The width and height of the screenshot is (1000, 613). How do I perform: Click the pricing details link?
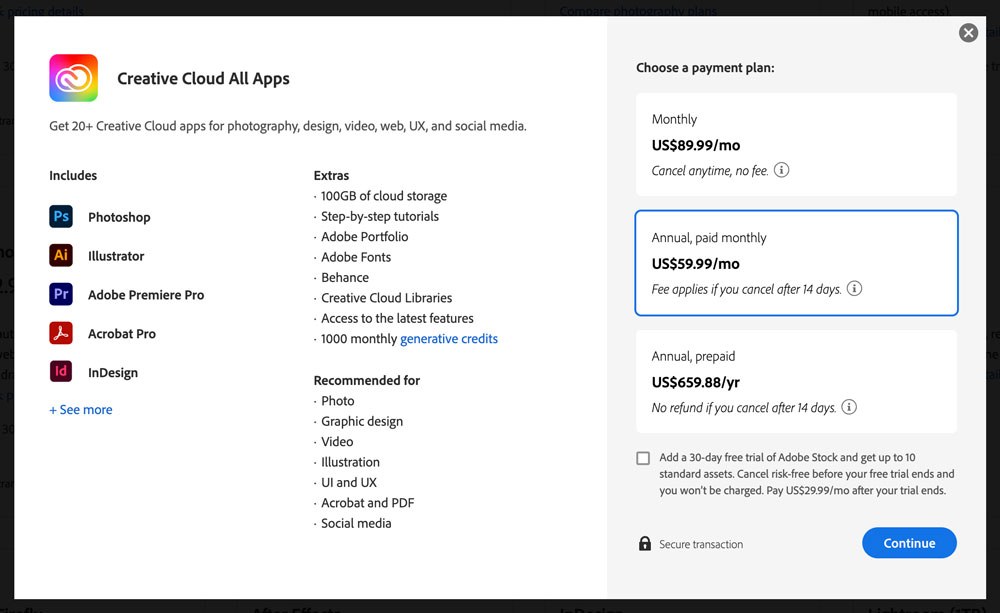click(38, 10)
